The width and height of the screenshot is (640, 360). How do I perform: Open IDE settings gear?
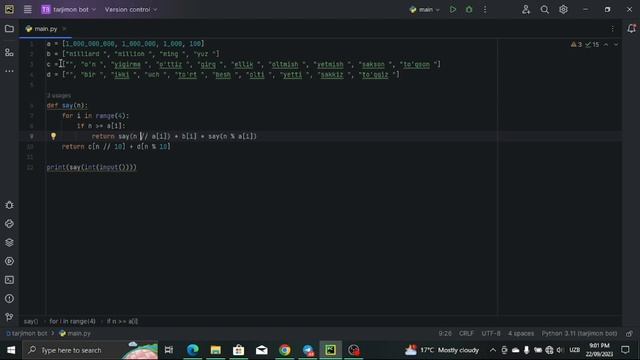563,9
